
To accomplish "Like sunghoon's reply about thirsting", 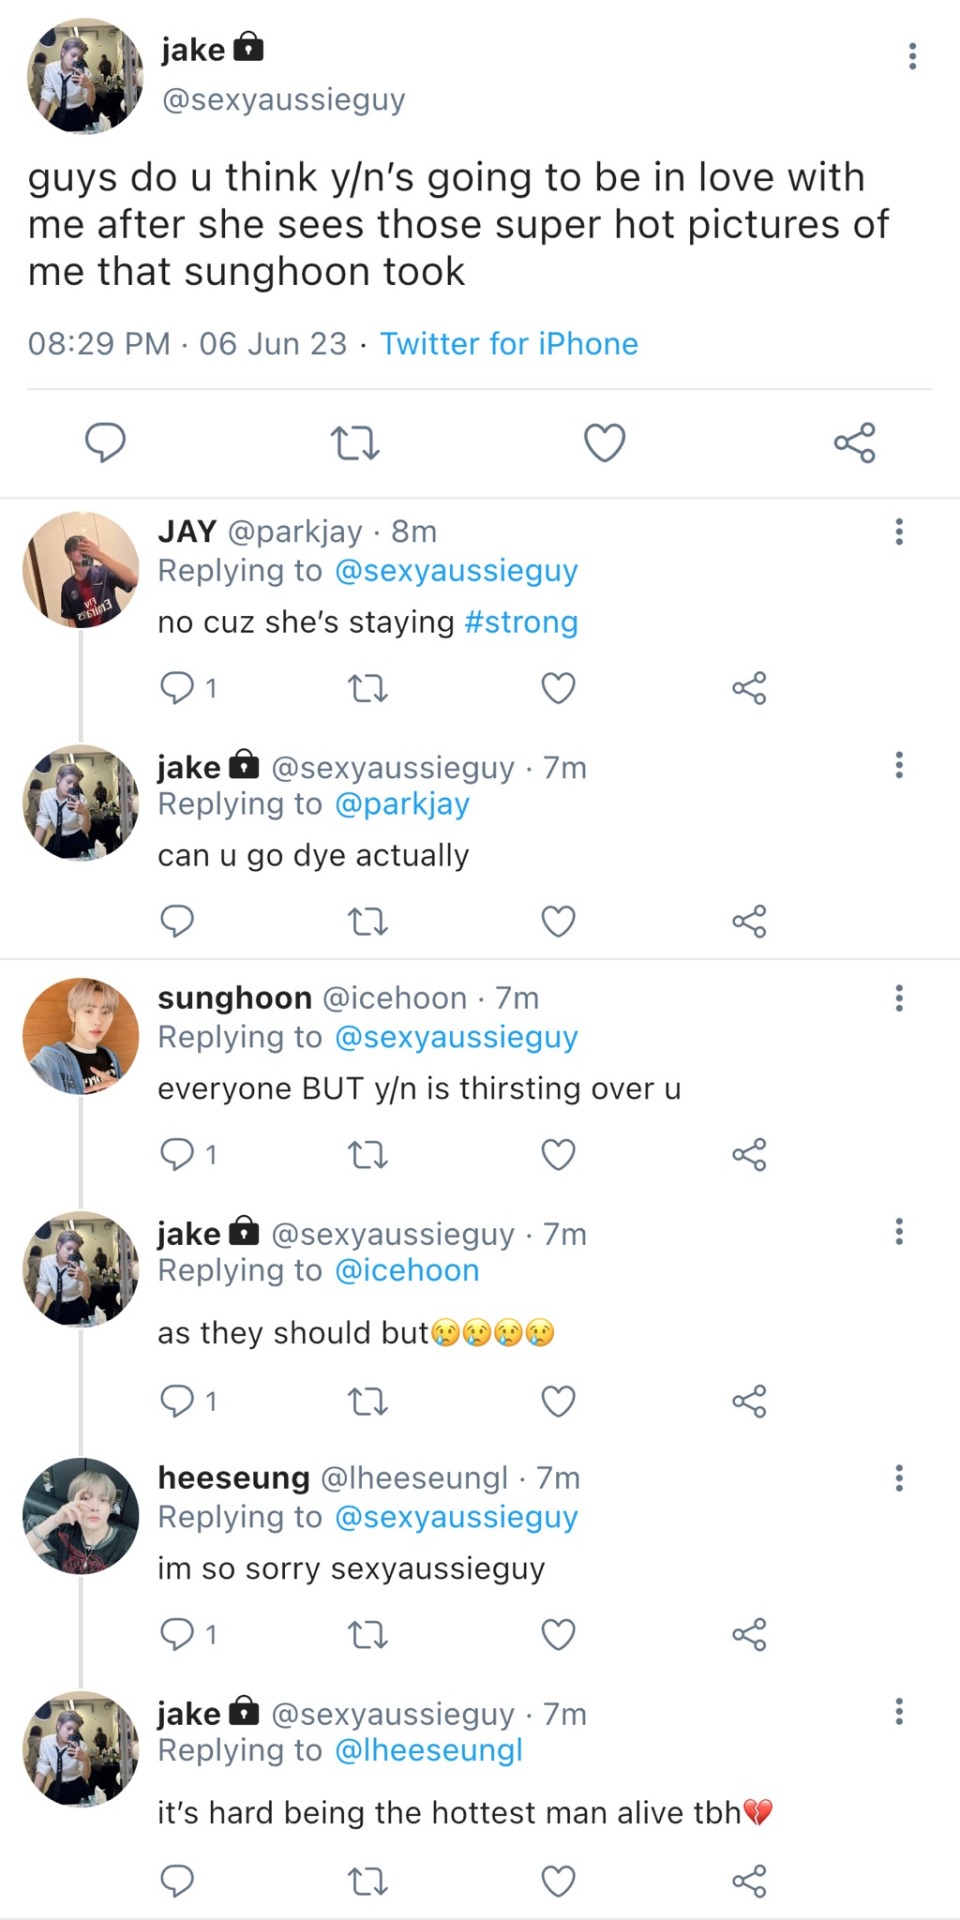I will (x=558, y=1155).
